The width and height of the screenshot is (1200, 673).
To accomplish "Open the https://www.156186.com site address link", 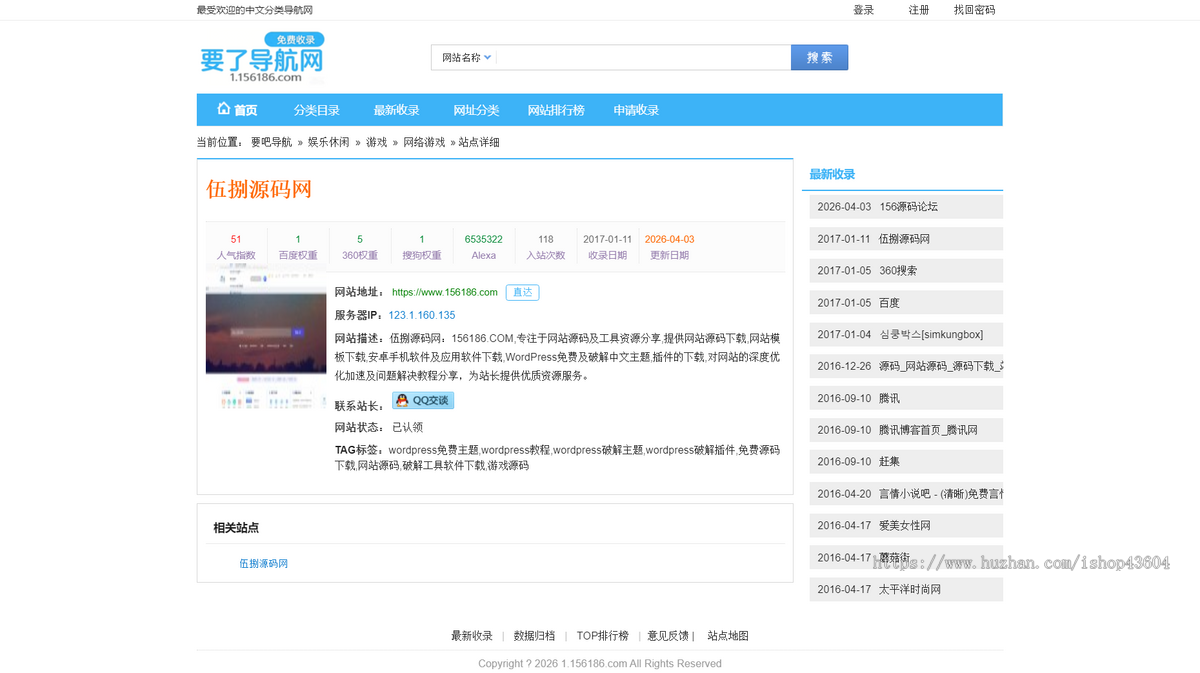I will coord(445,292).
